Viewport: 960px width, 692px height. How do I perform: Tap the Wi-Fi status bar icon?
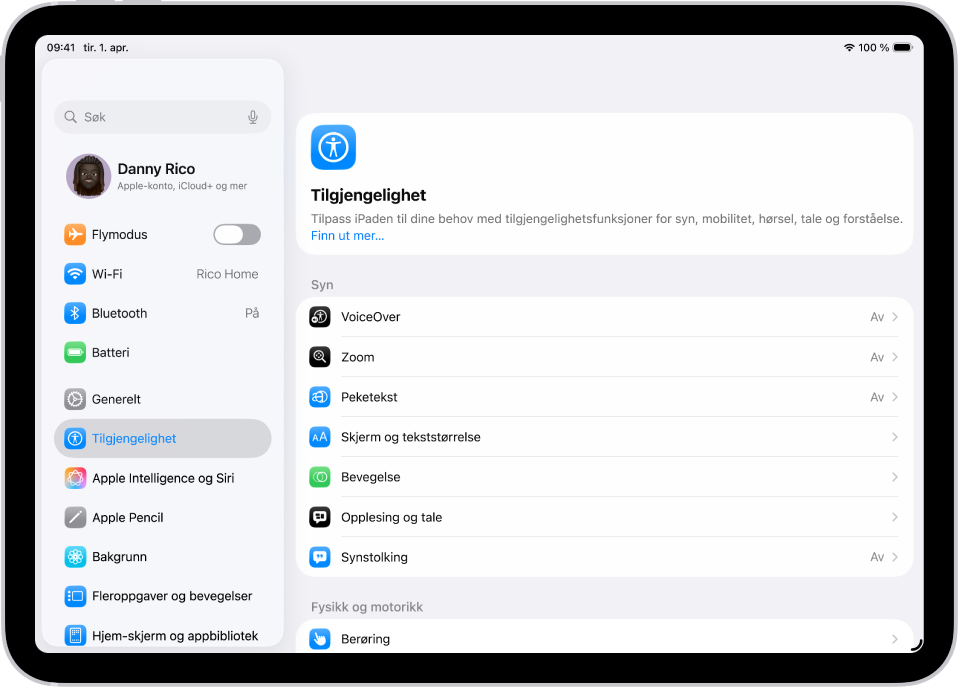(x=849, y=48)
